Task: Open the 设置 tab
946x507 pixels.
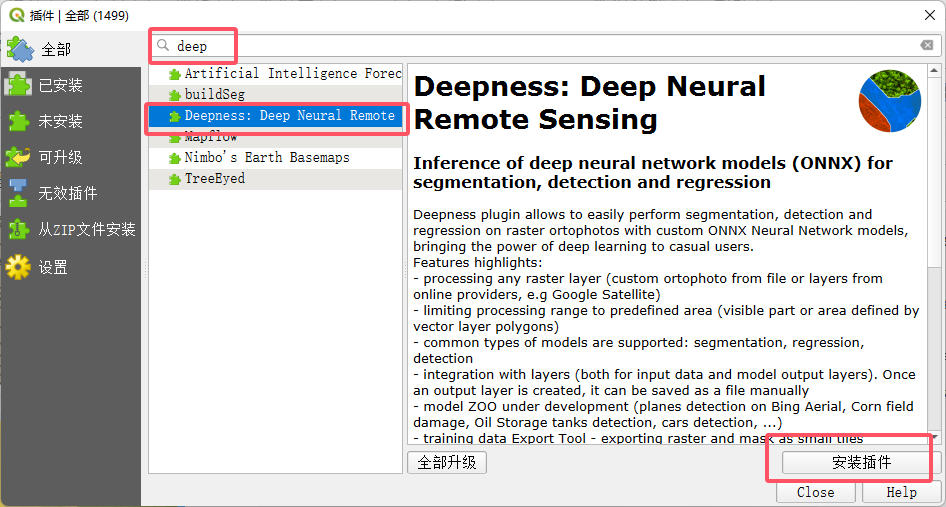Action: [70, 266]
